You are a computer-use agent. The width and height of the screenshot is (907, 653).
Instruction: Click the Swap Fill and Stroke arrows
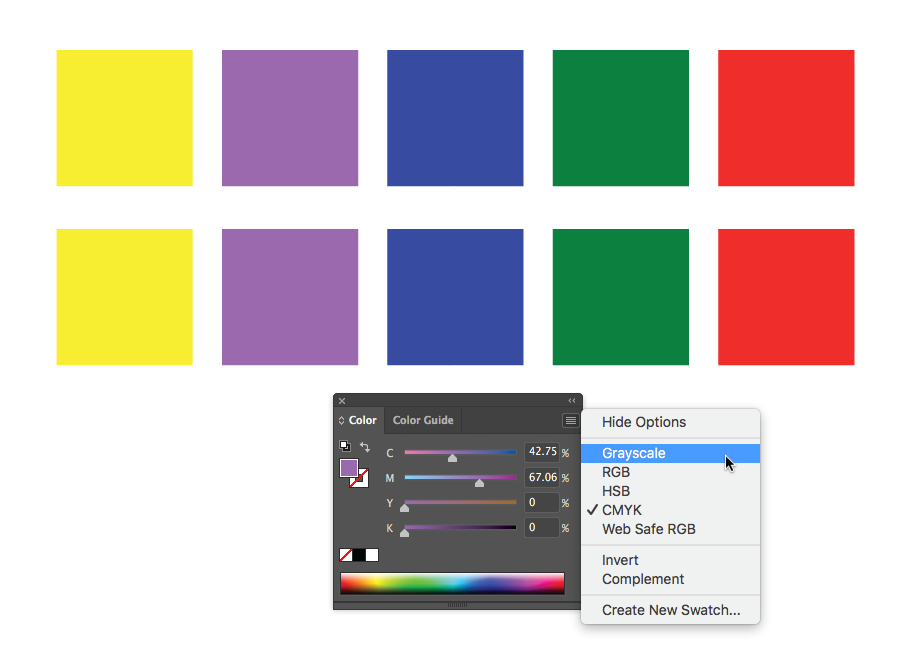point(365,447)
